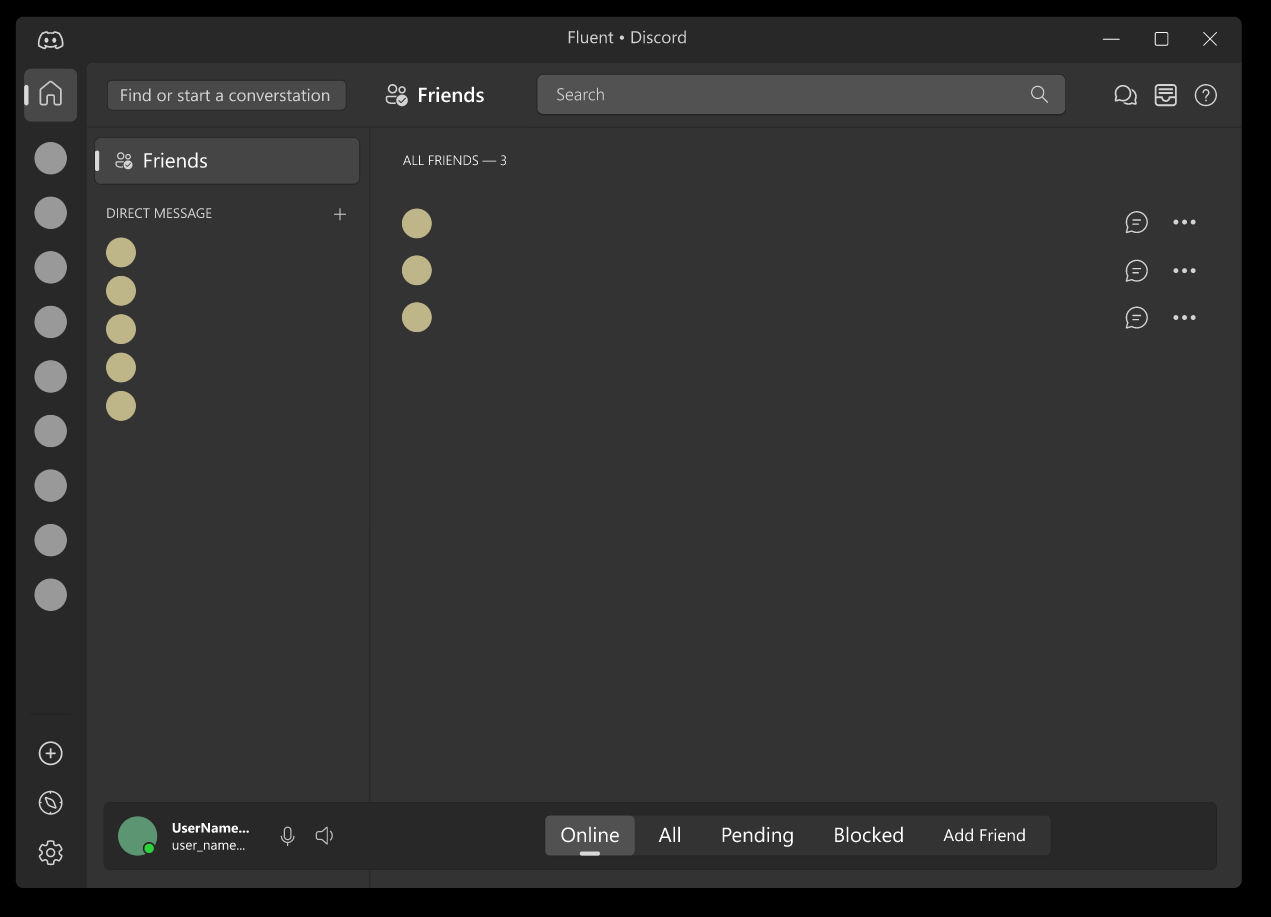Select the Home button in the server sidebar
The image size is (1271, 917).
point(50,95)
